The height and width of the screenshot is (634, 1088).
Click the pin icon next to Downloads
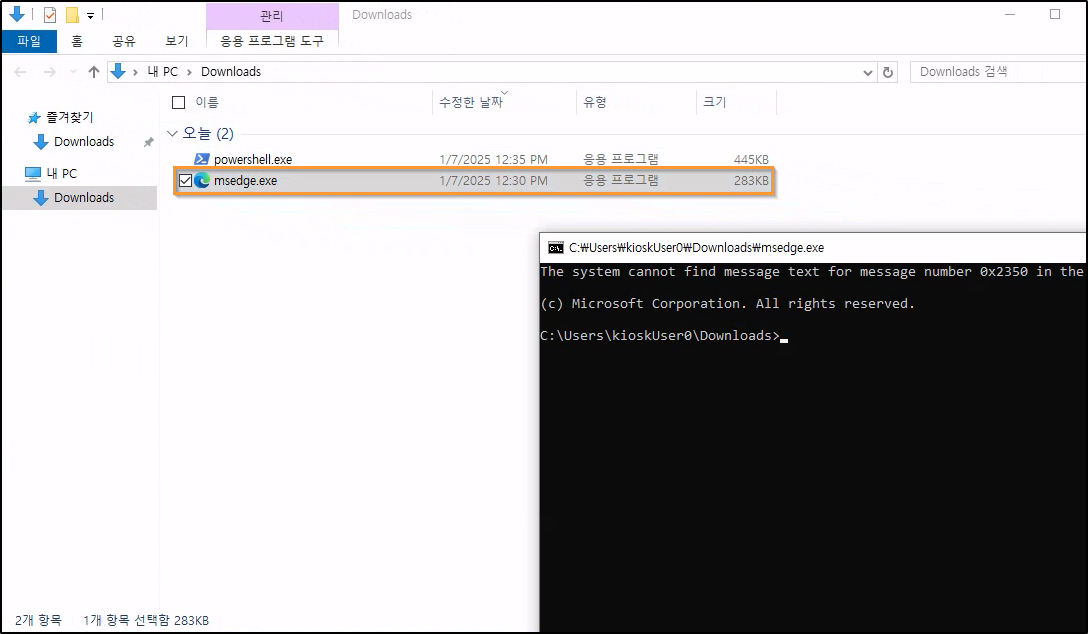(x=149, y=142)
